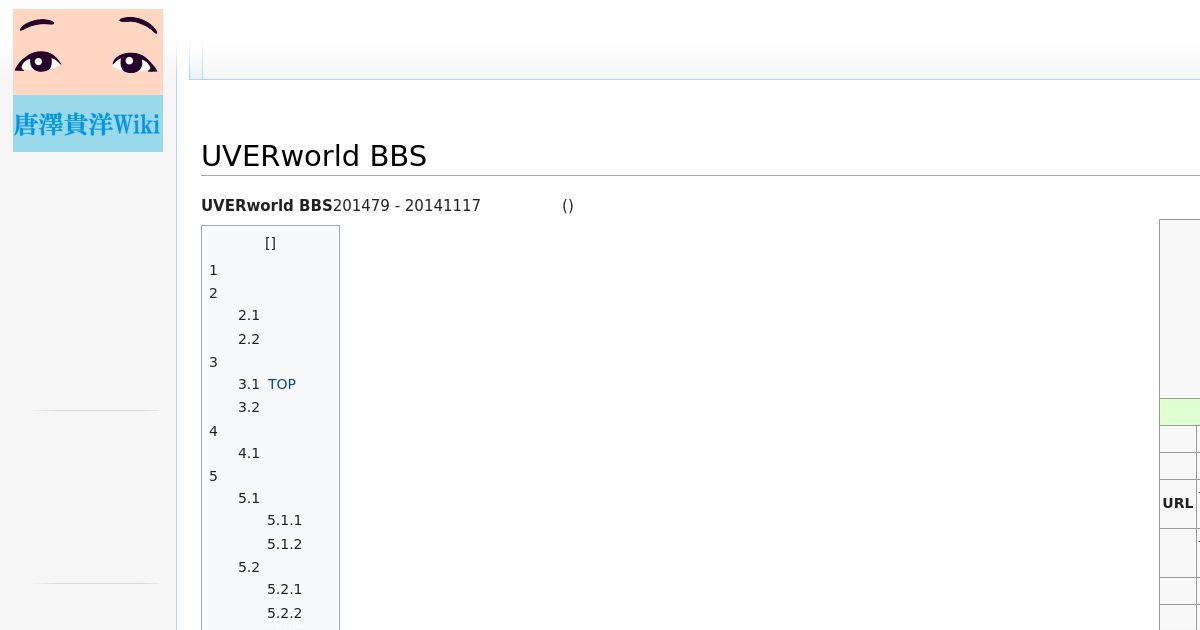Viewport: 1200px width, 630px height.
Task: Jump to contents subsection 5.1.1
Action: [x=284, y=520]
